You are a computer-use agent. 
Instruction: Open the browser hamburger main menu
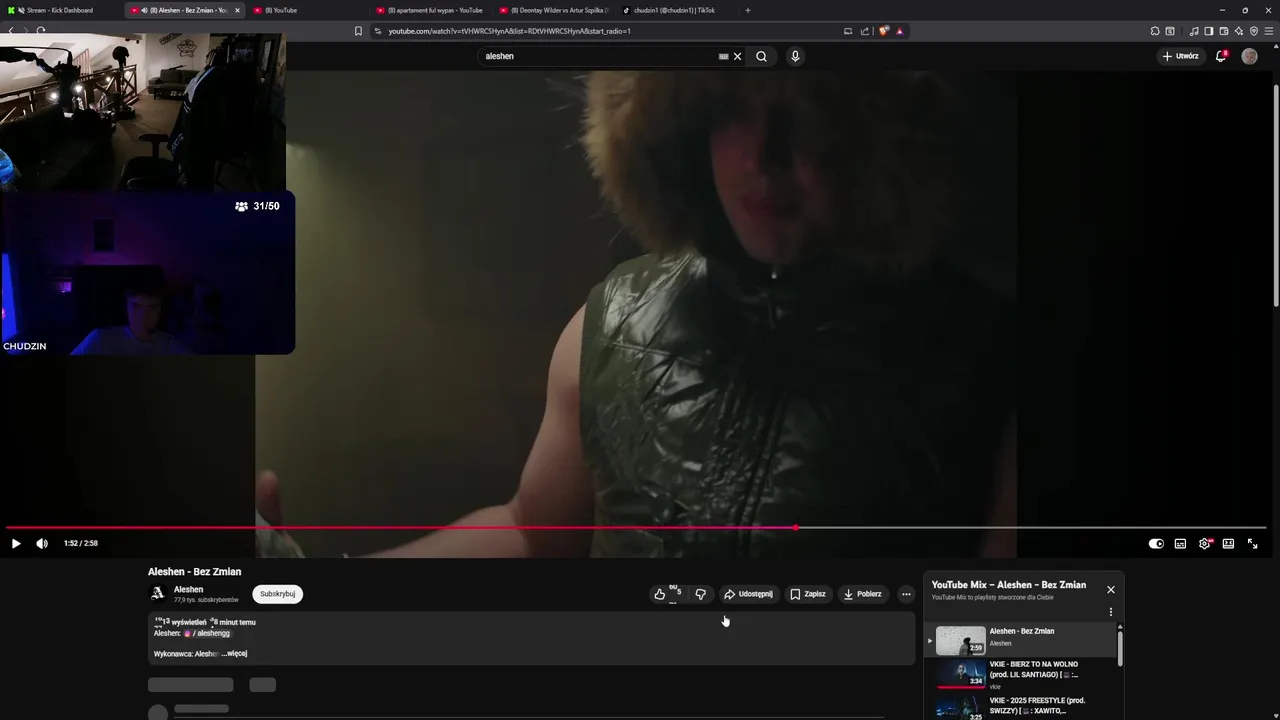click(1269, 31)
